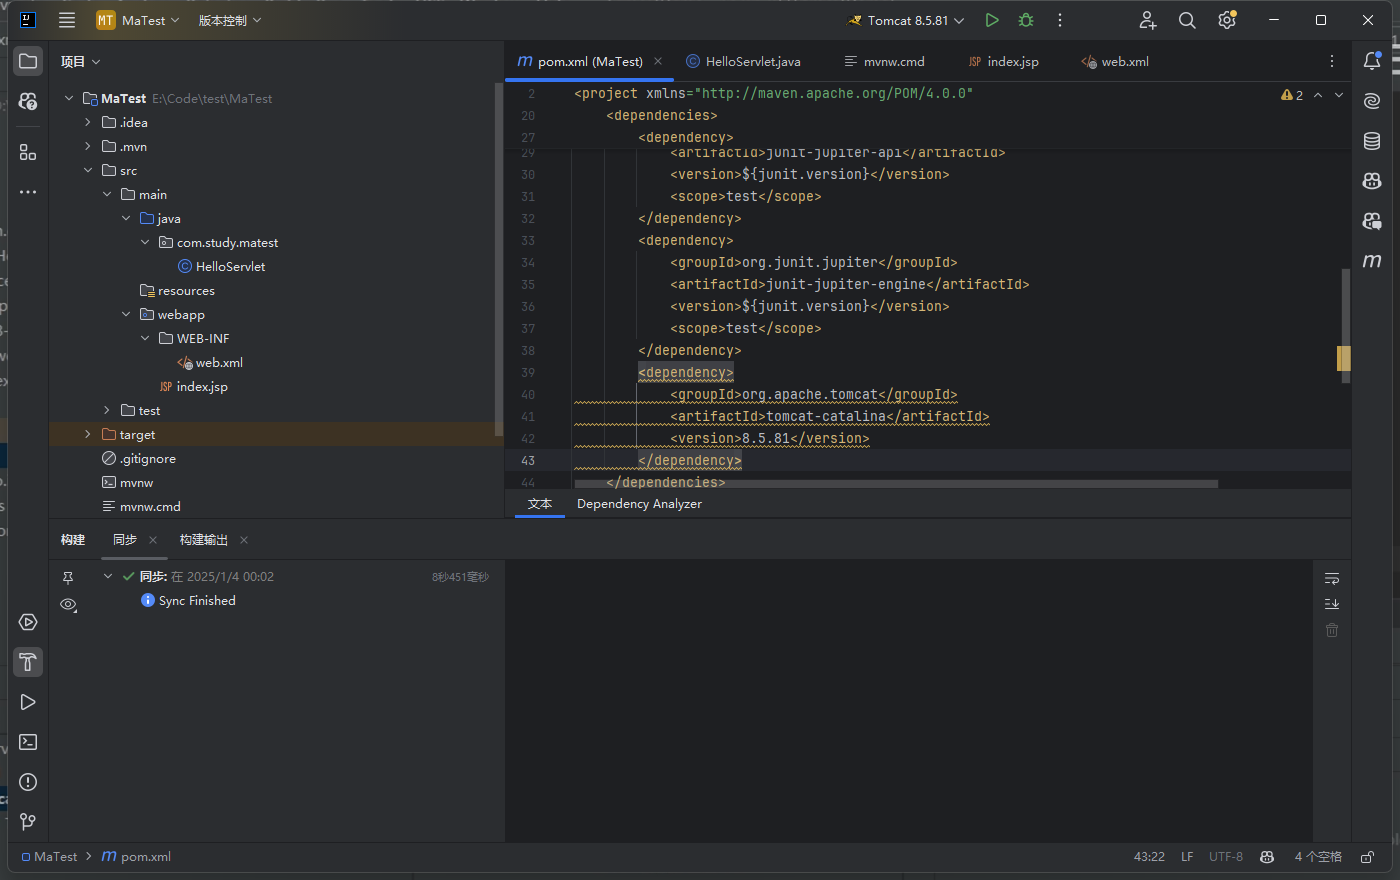The width and height of the screenshot is (1400, 880).
Task: Debug Tomcat 8.5.81 configuration
Action: 1026,20
